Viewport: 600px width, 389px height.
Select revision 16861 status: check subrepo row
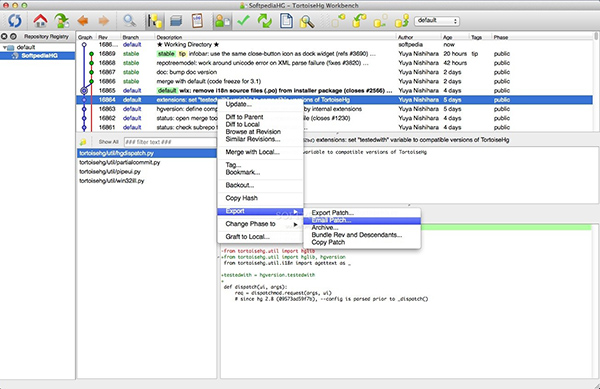pyautogui.click(x=335, y=127)
